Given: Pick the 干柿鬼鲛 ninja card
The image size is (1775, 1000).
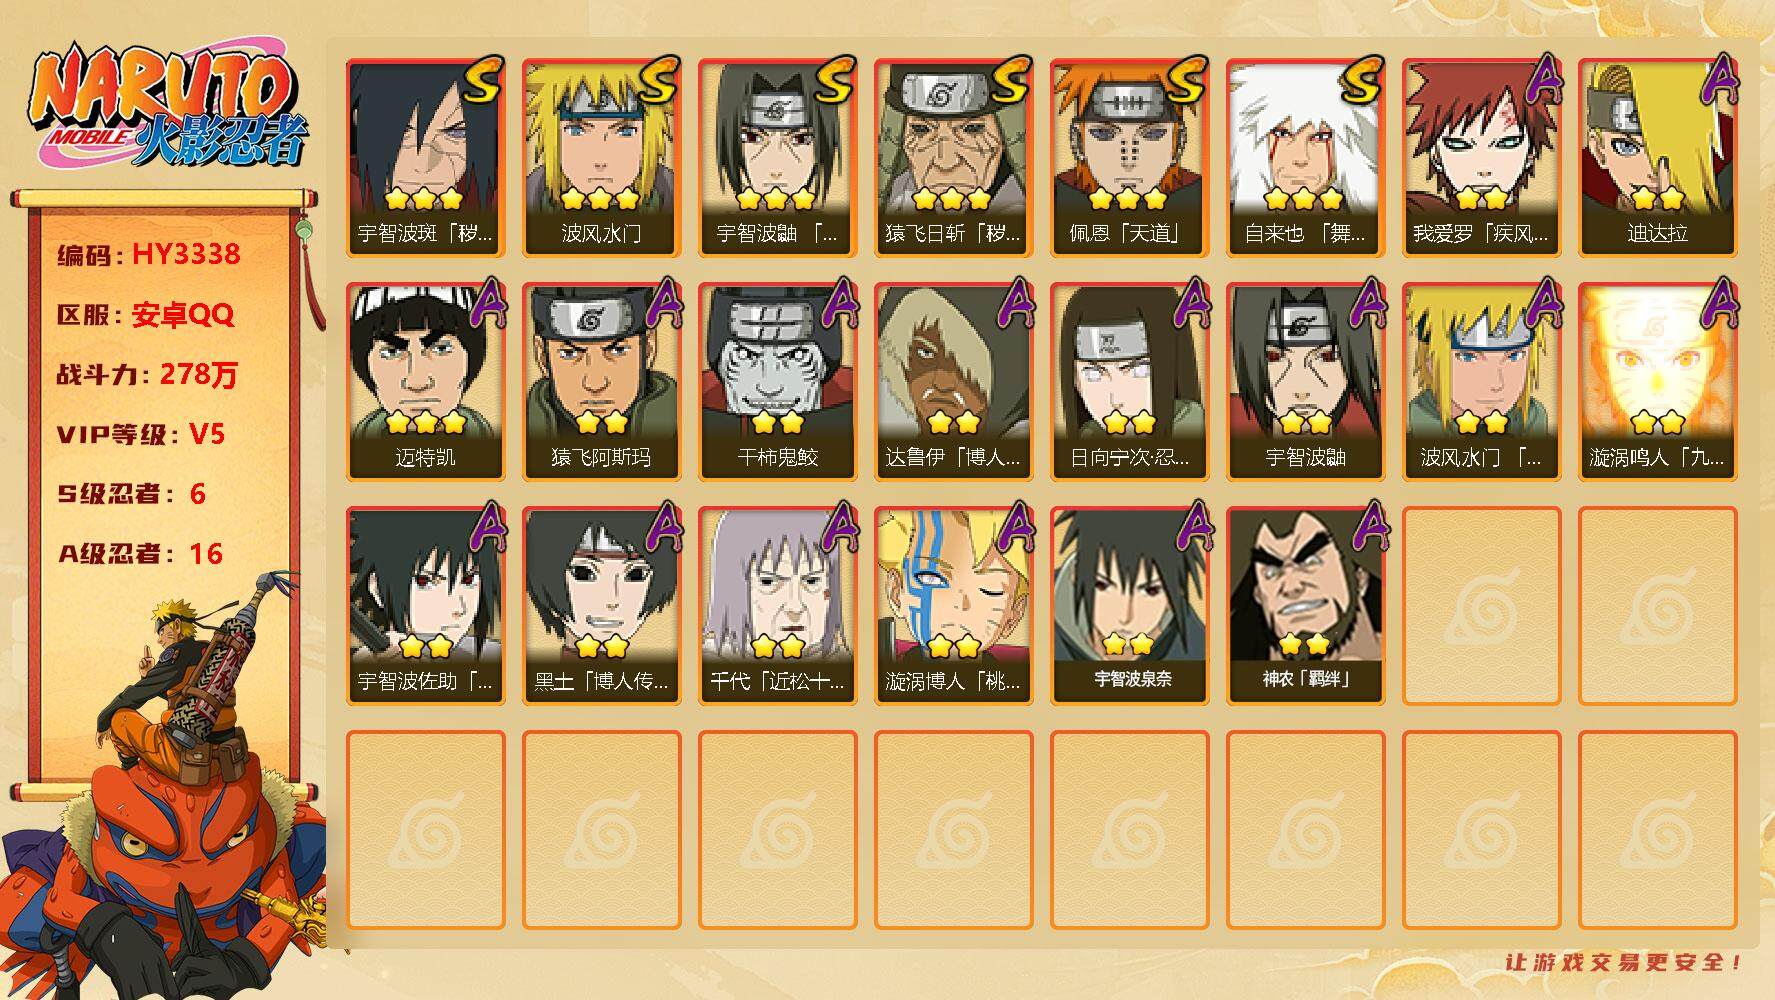Looking at the screenshot, I should click(777, 381).
